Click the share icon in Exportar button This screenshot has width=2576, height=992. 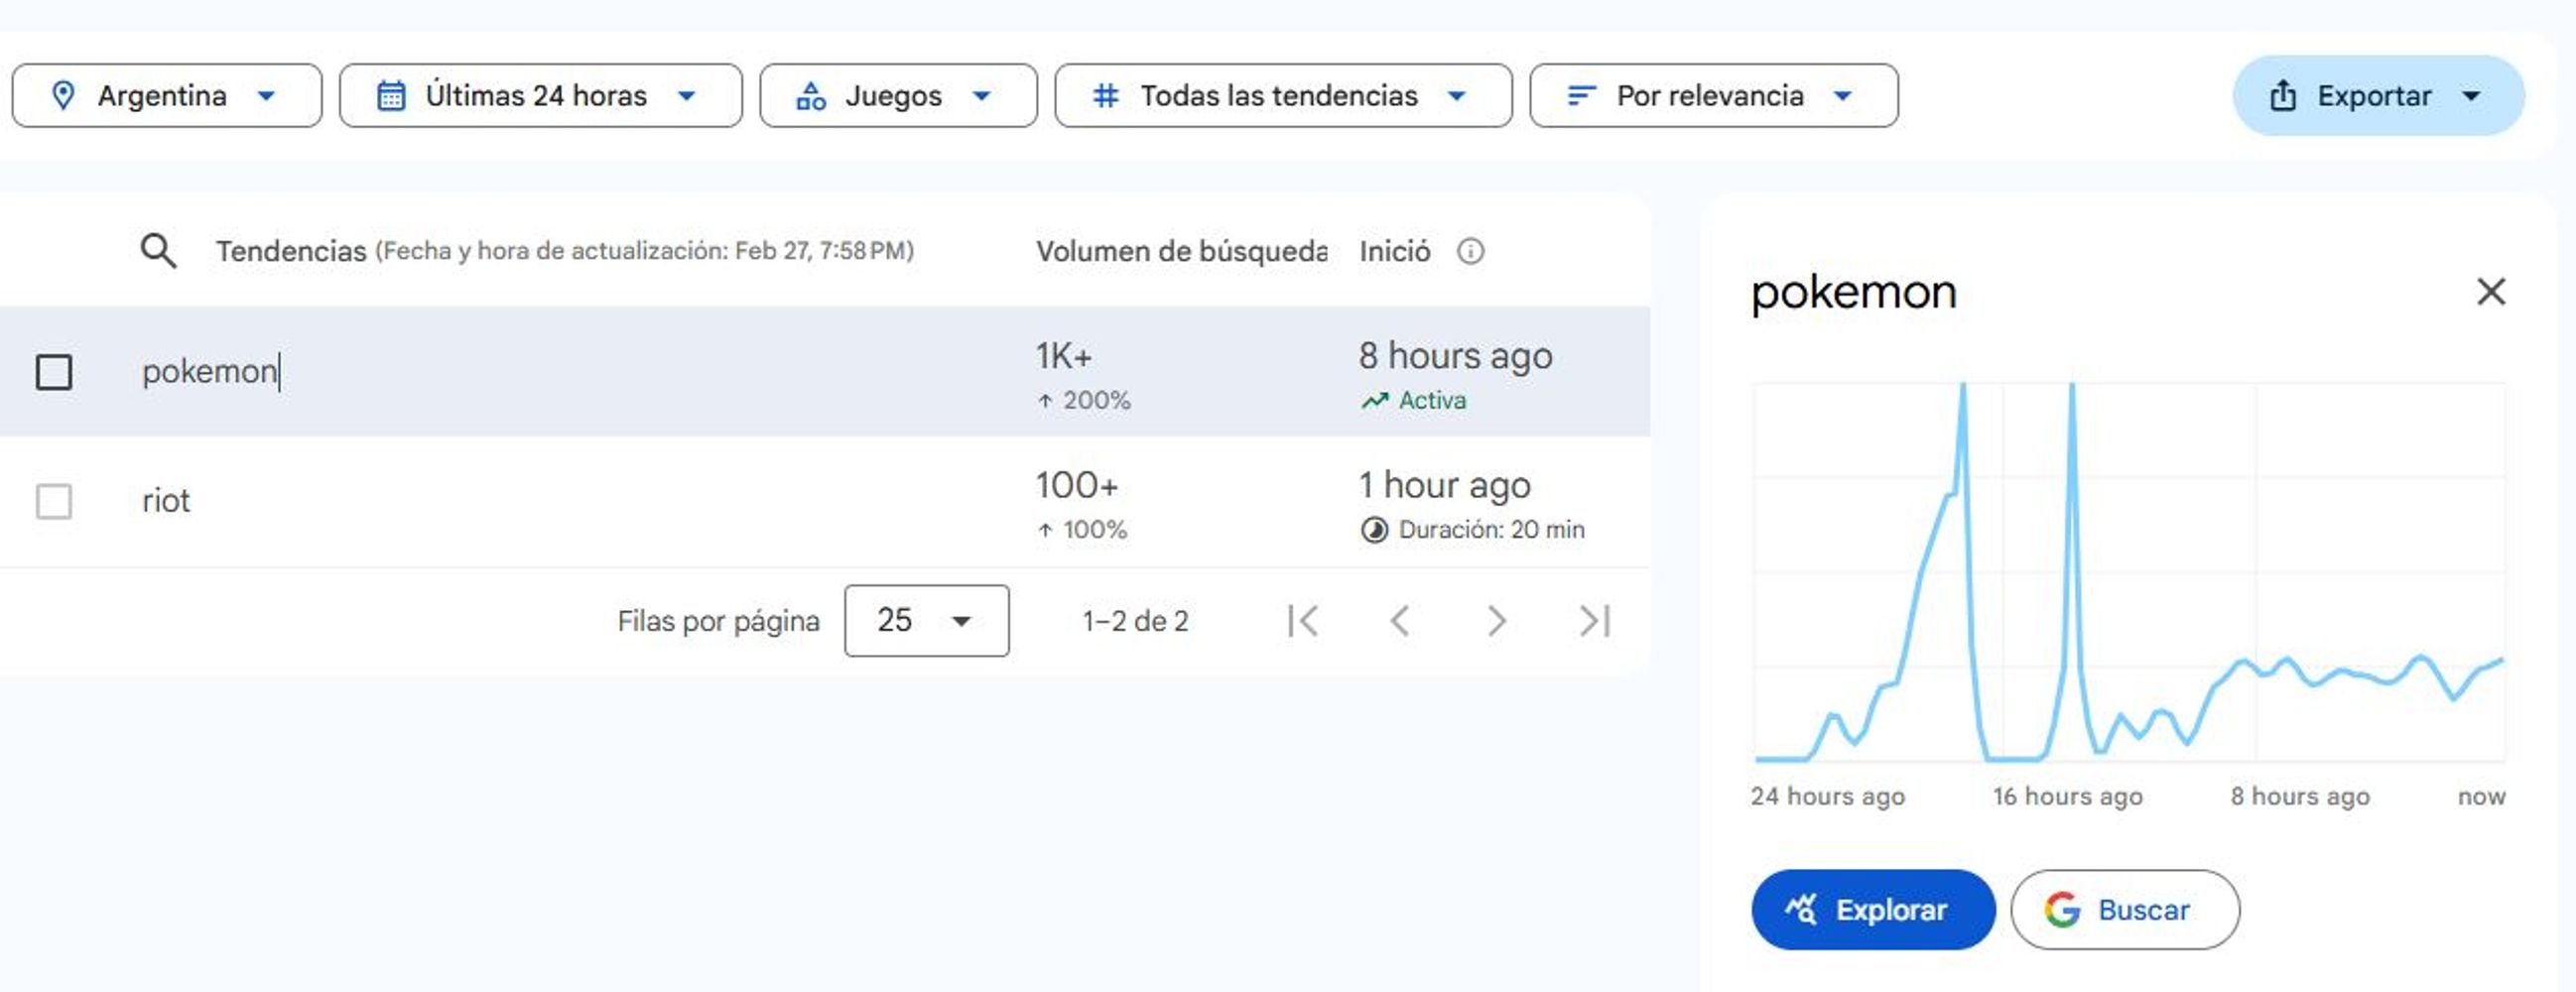(2283, 96)
